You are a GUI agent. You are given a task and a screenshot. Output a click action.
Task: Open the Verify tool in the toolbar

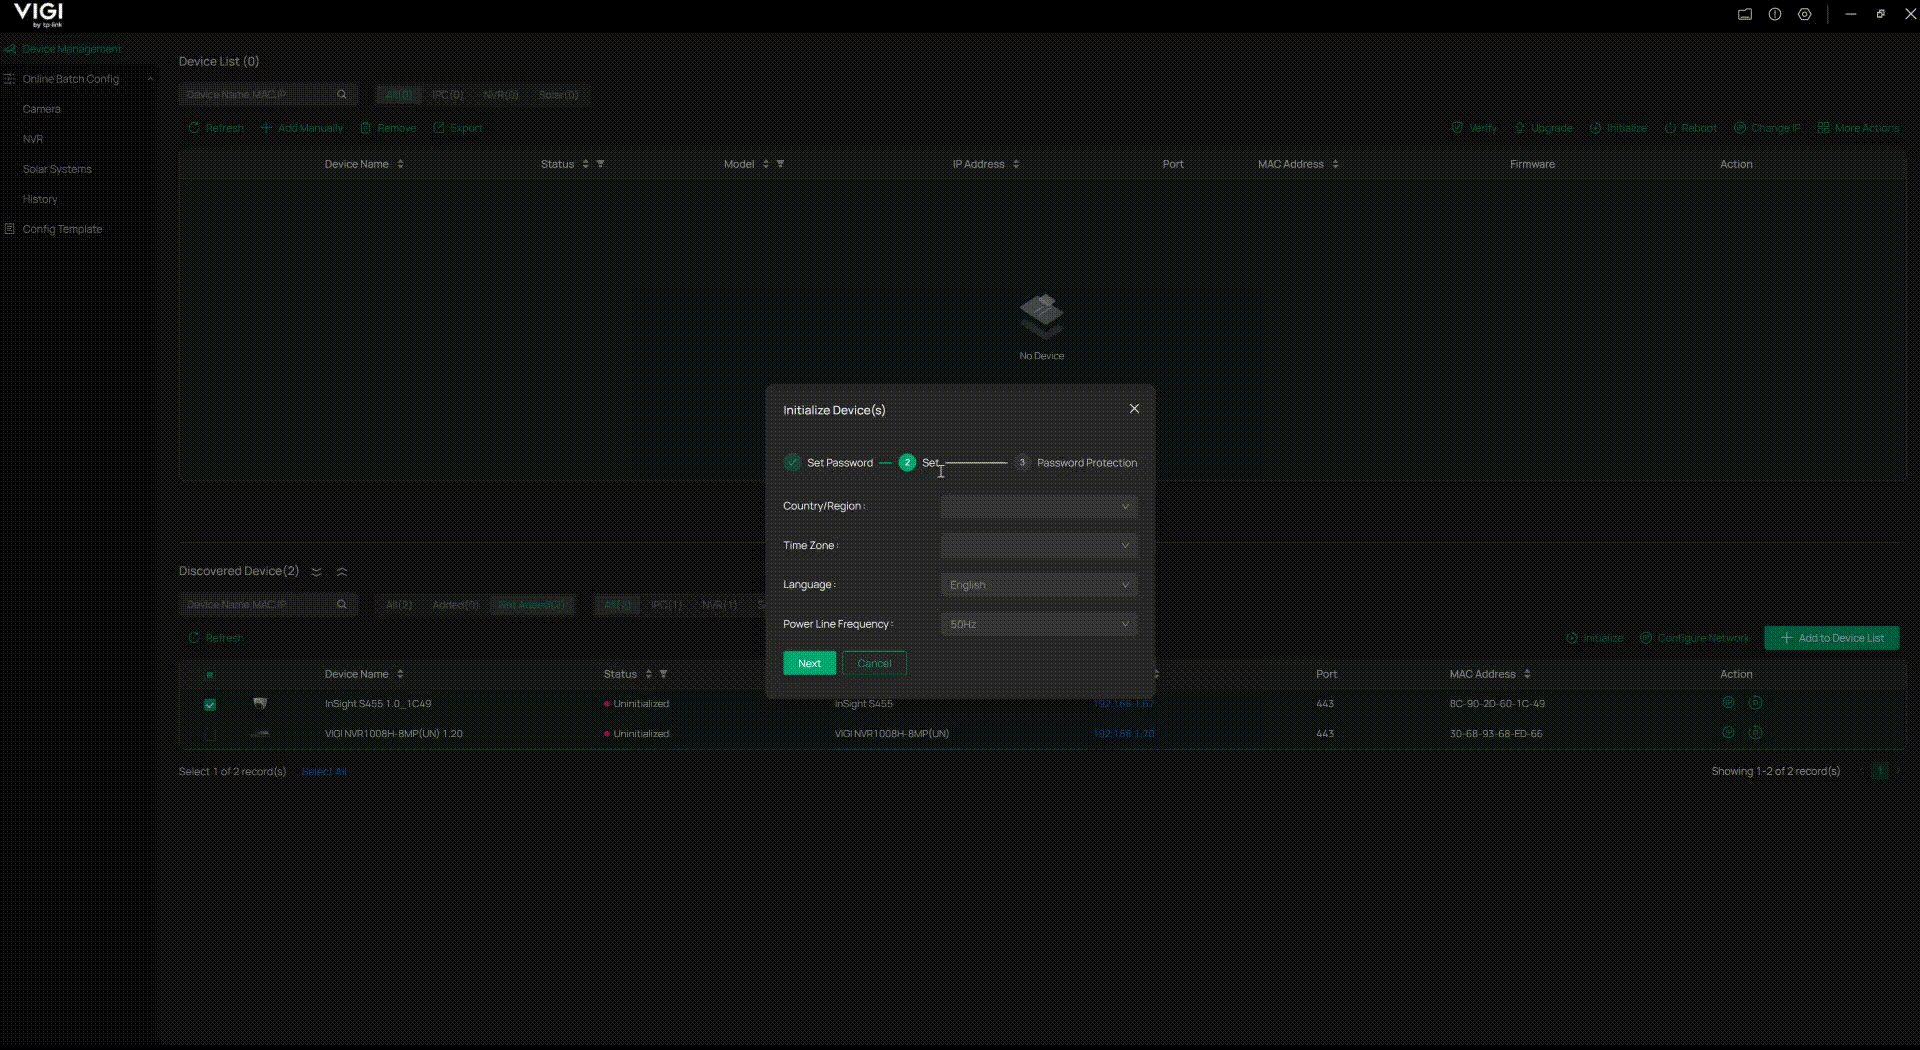tap(1472, 128)
